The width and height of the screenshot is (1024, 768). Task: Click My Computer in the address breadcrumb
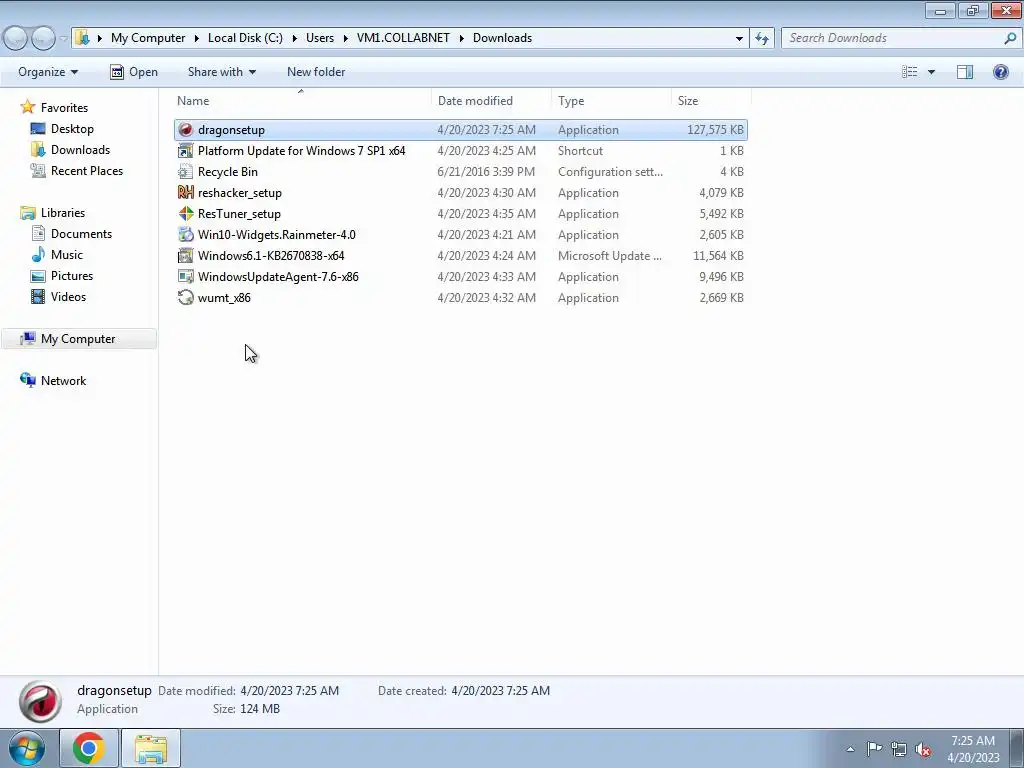click(x=148, y=38)
